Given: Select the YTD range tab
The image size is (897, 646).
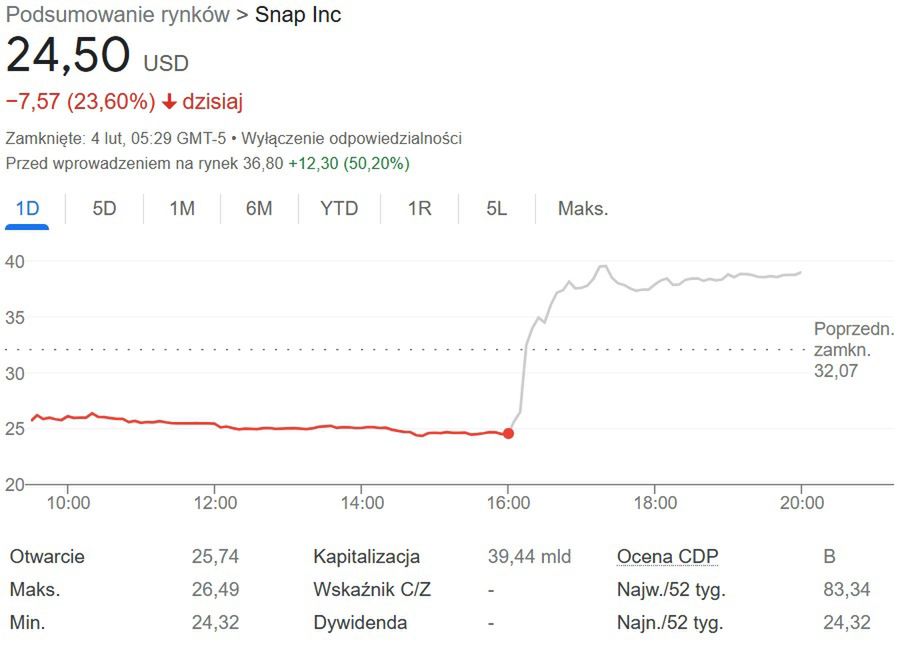Looking at the screenshot, I should point(339,208).
